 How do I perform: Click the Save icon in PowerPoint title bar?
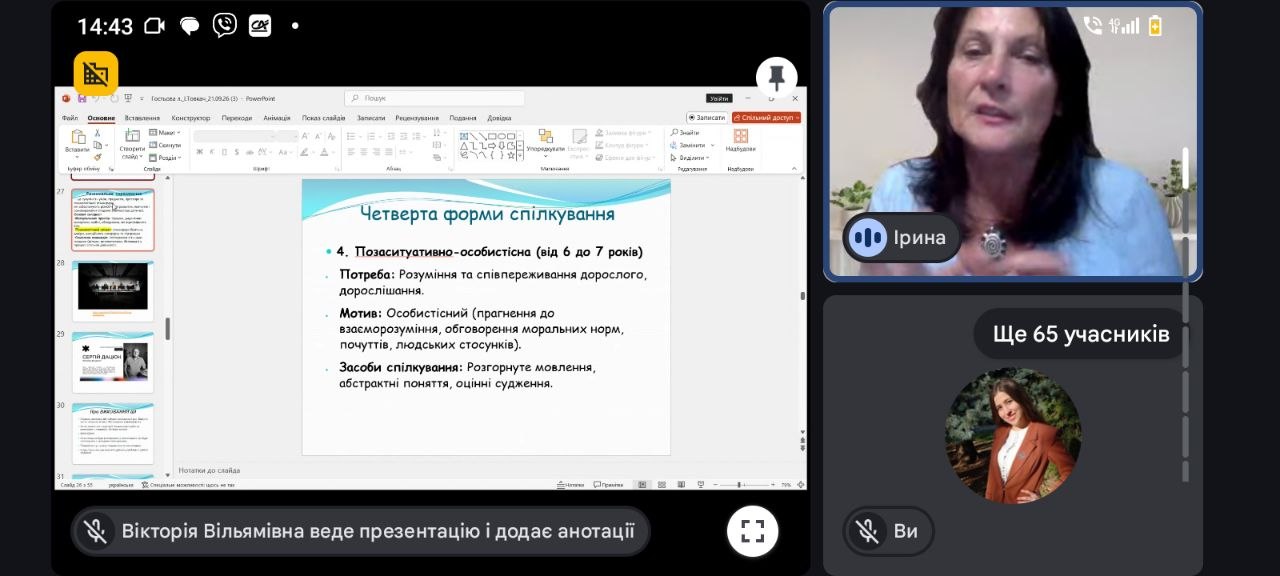coord(81,98)
